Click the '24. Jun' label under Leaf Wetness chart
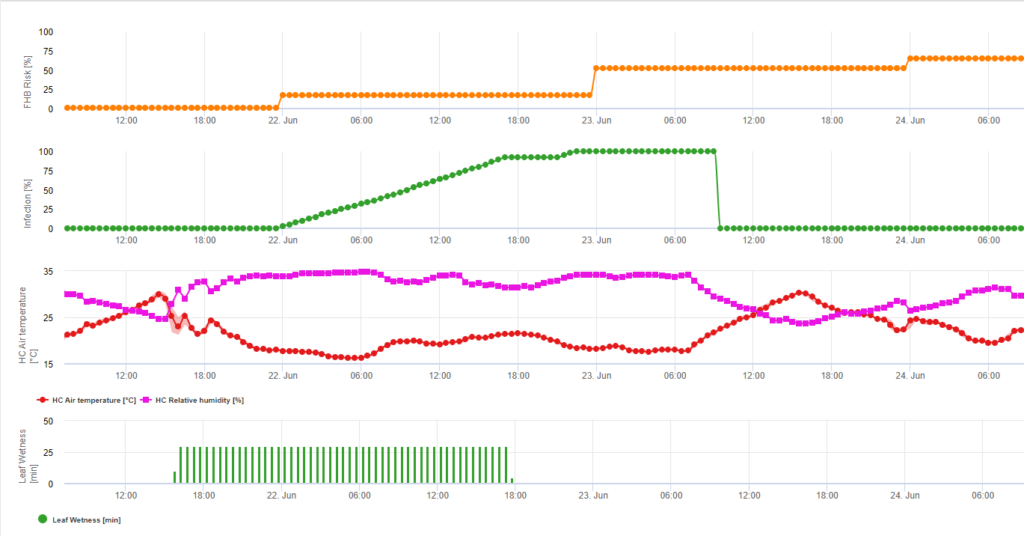Screen dimensions: 1024x536 click(909, 495)
